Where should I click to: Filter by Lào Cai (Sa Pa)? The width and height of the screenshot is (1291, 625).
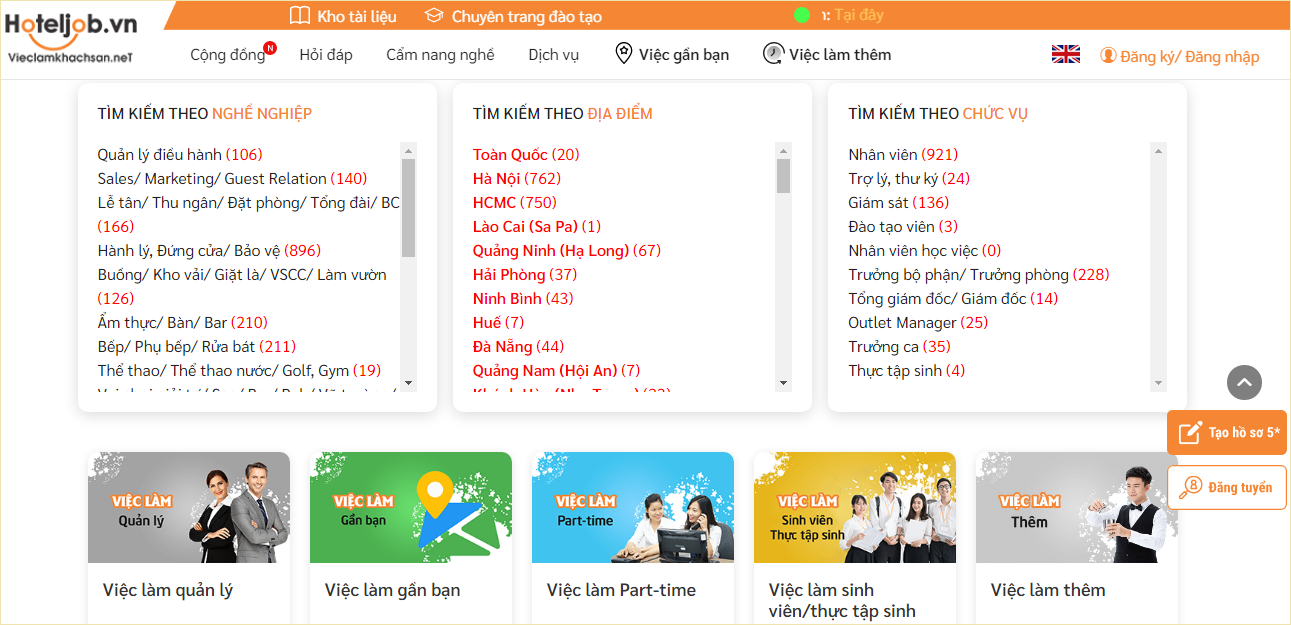pyautogui.click(x=537, y=226)
